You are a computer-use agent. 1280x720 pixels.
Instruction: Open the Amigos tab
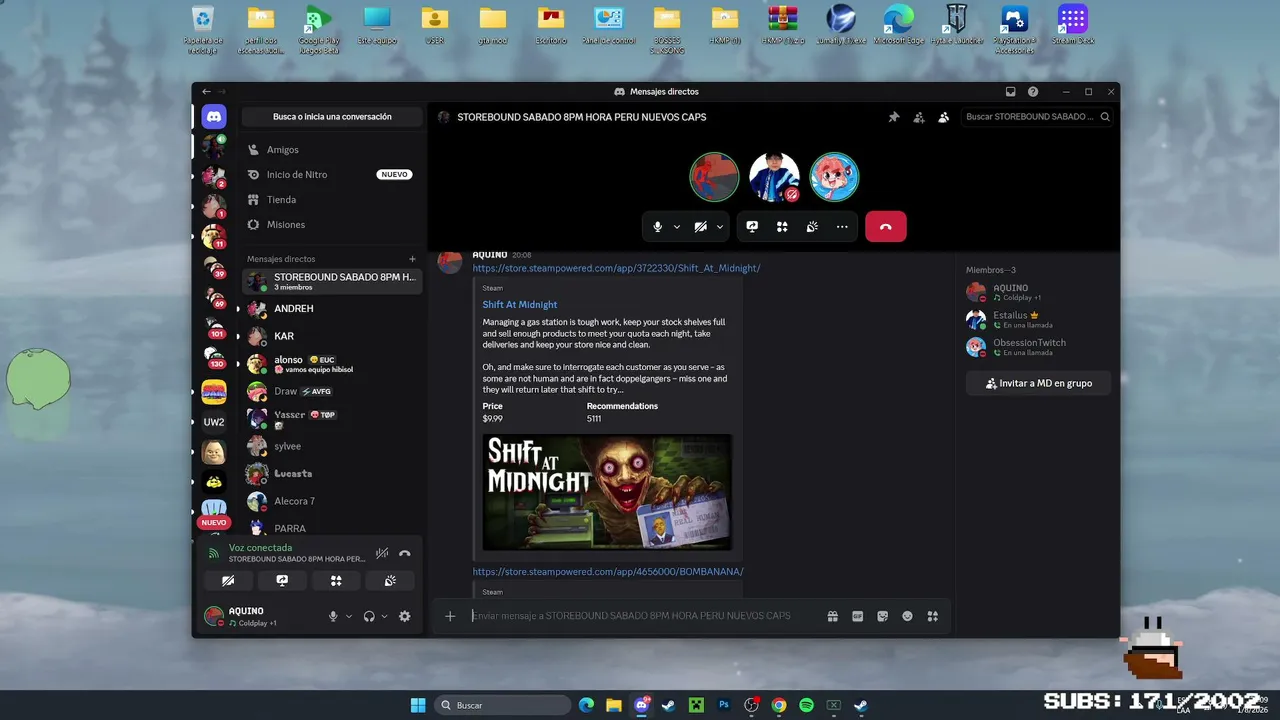(332, 150)
